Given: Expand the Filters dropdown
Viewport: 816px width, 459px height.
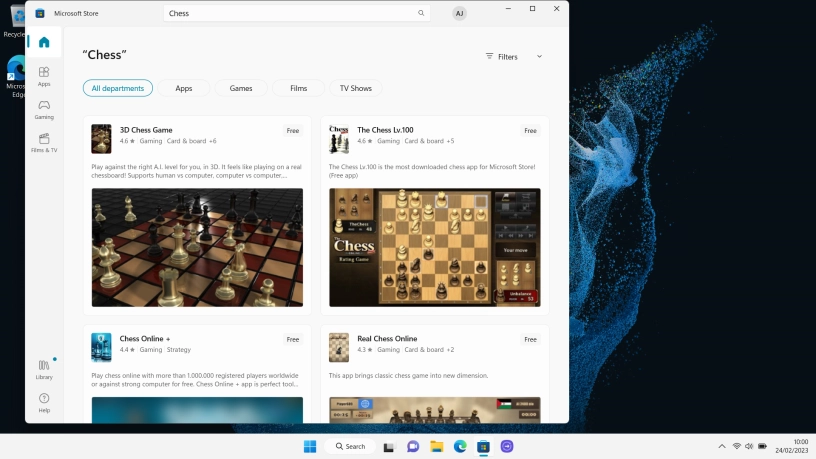Looking at the screenshot, I should (x=502, y=57).
